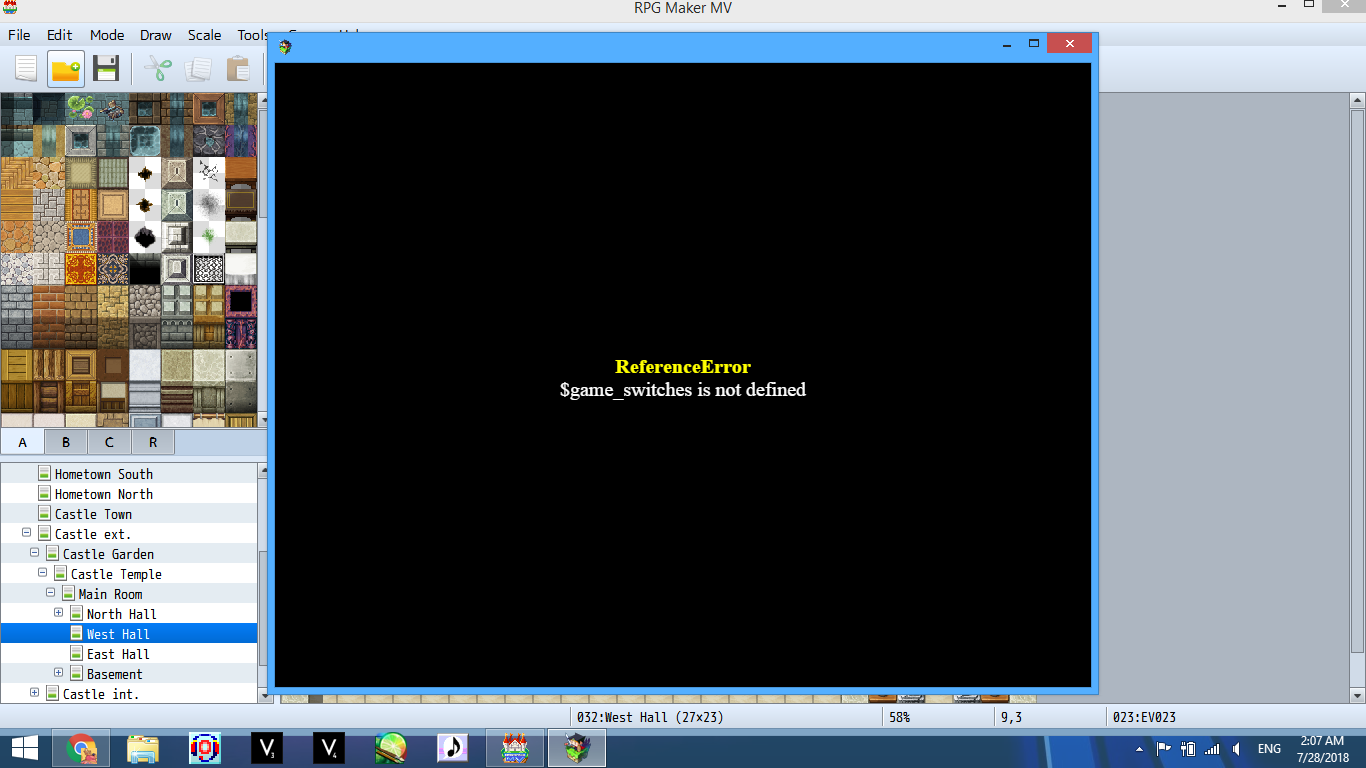Click the V3 taskbar icon

coord(267,748)
